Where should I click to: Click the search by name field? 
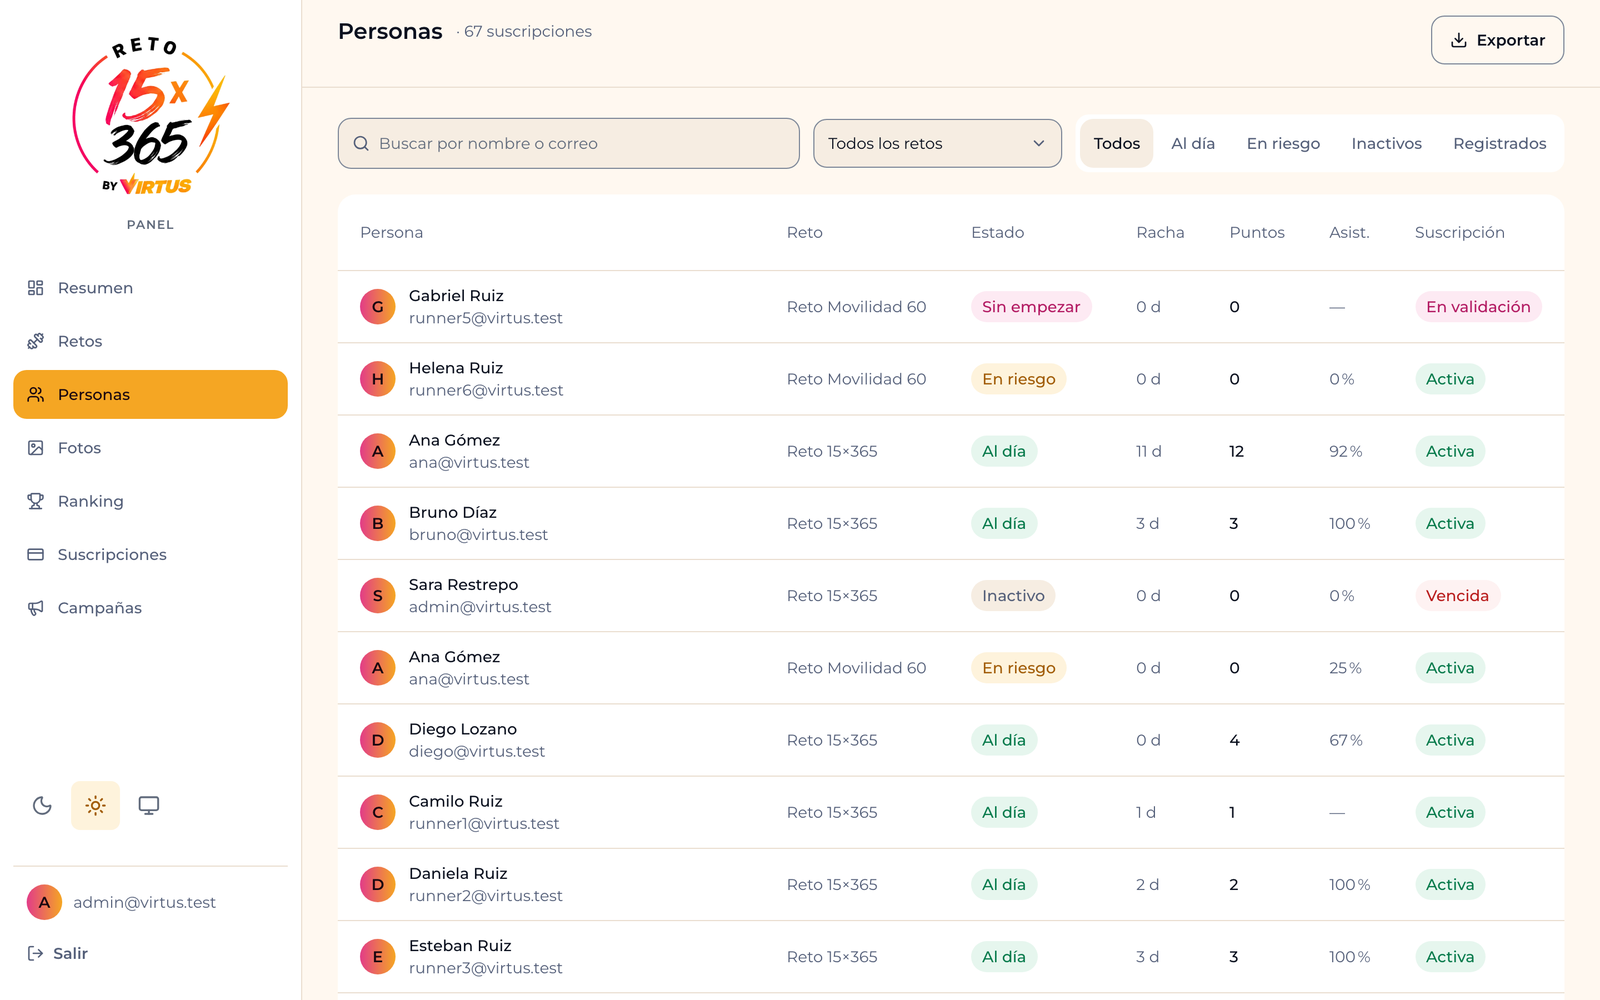[568, 144]
